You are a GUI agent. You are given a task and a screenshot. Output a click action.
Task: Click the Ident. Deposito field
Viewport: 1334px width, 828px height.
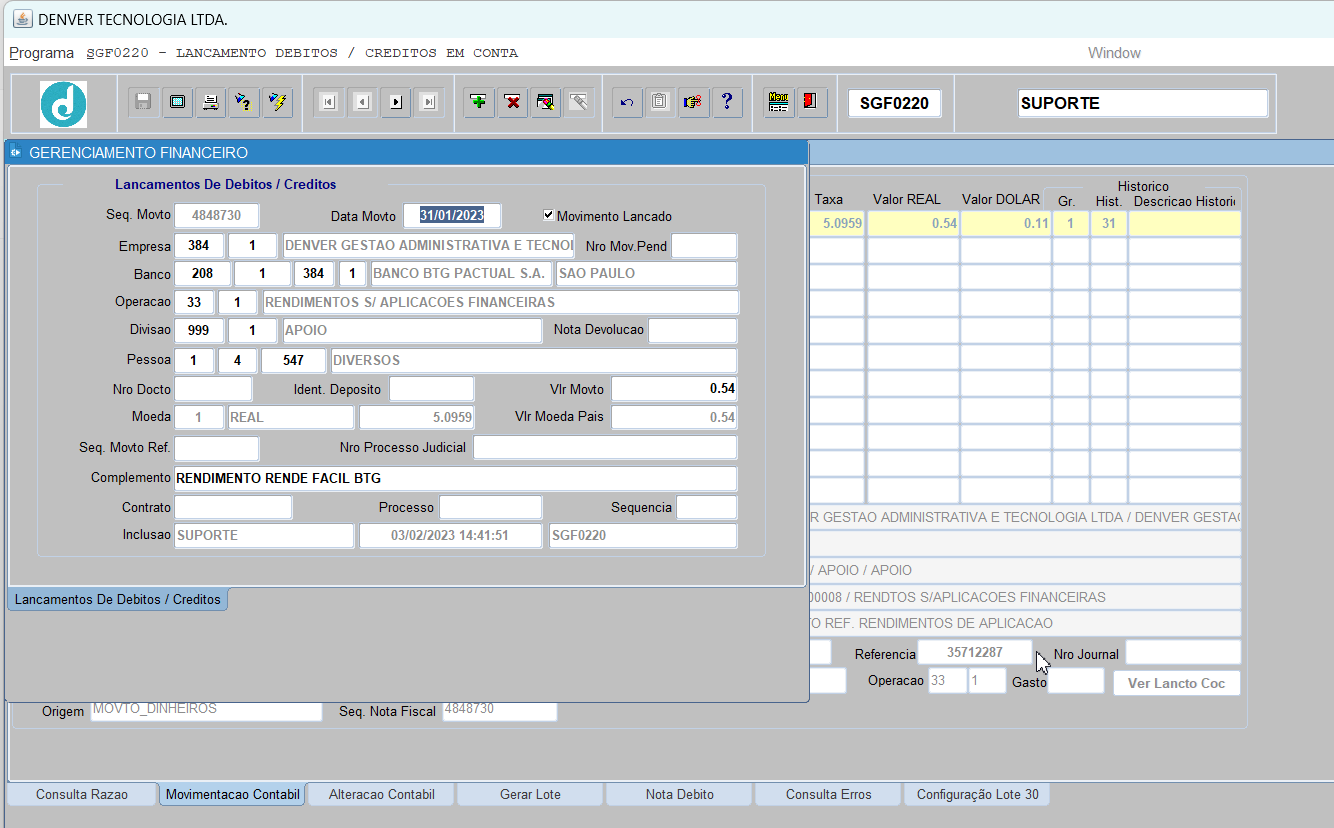tap(431, 388)
